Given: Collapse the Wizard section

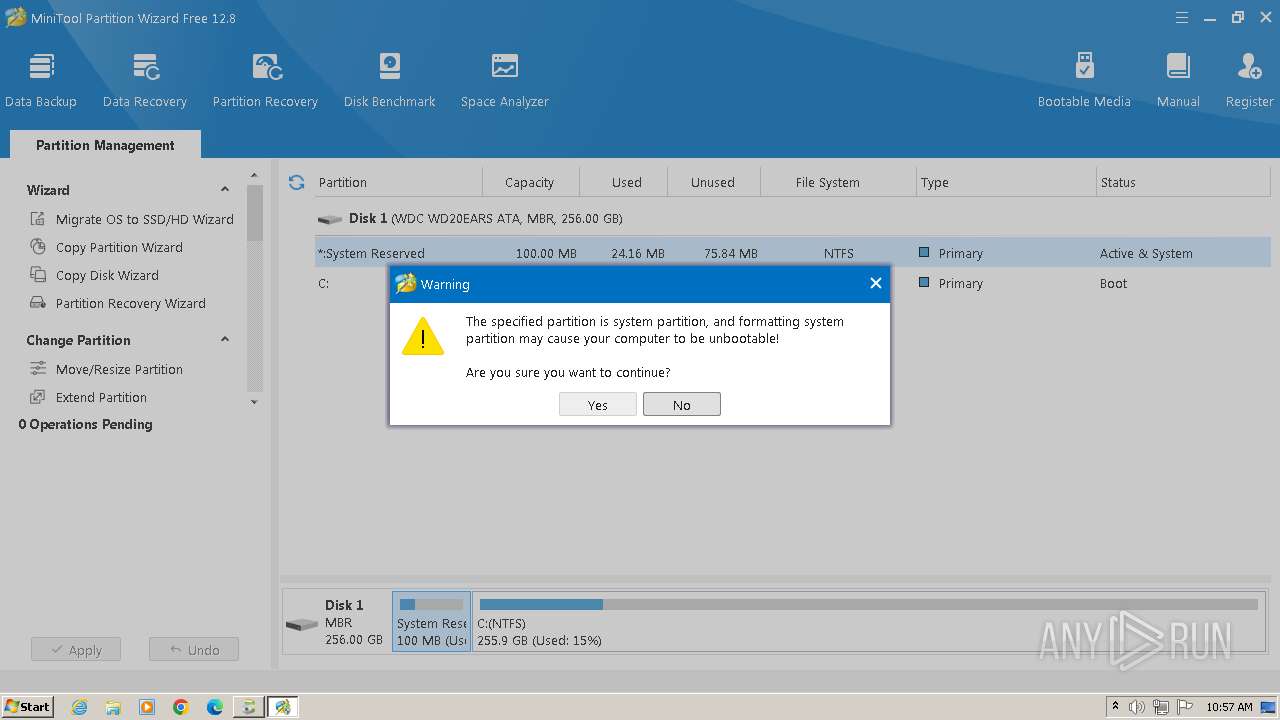Looking at the screenshot, I should click(x=225, y=190).
